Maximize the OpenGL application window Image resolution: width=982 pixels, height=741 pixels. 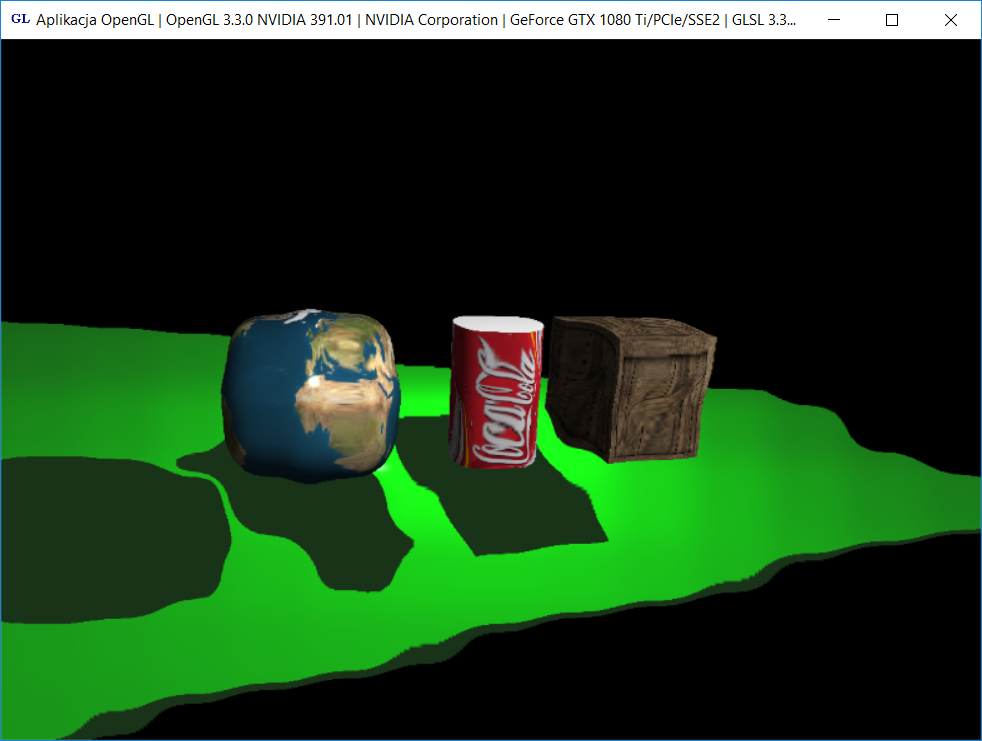[x=893, y=20]
